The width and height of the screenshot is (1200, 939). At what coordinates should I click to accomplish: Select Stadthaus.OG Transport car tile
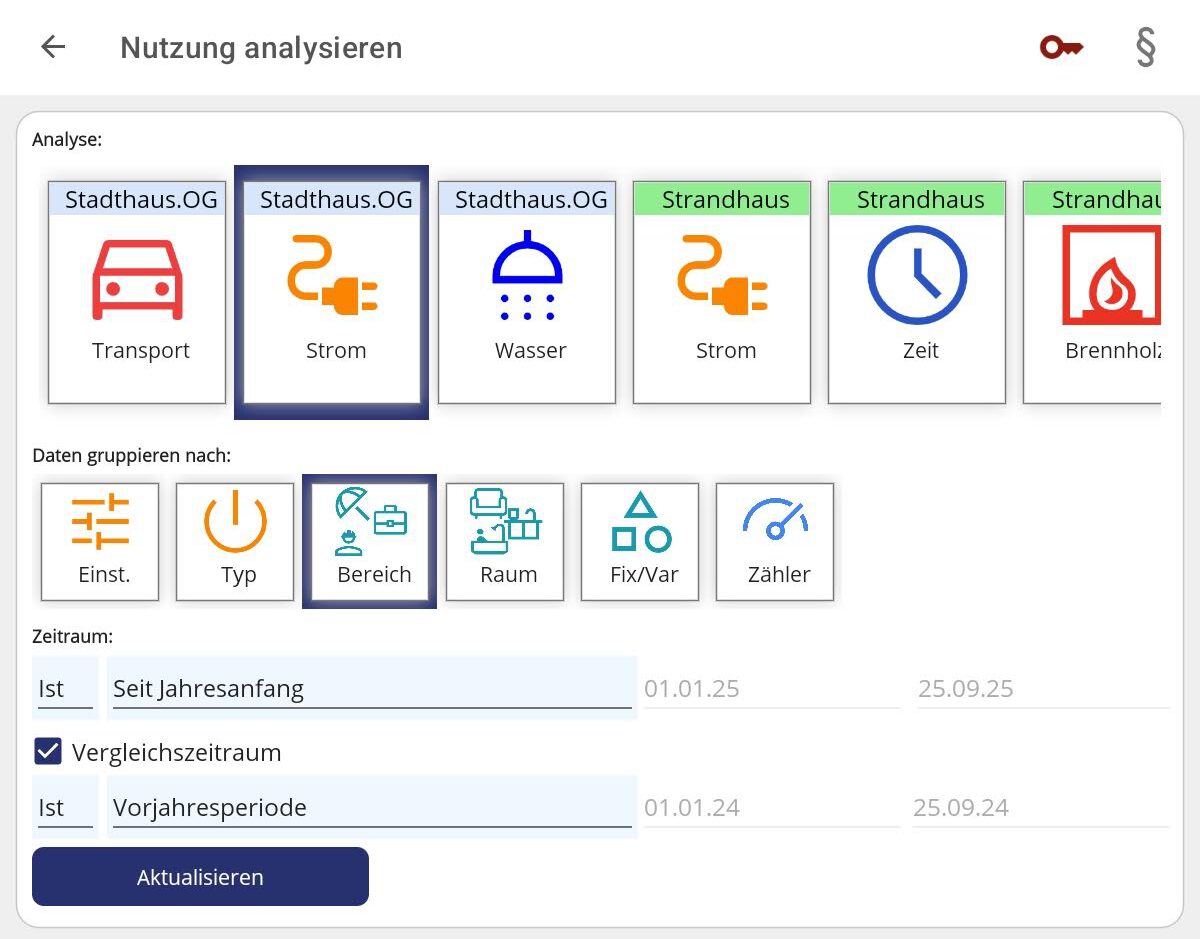(137, 292)
